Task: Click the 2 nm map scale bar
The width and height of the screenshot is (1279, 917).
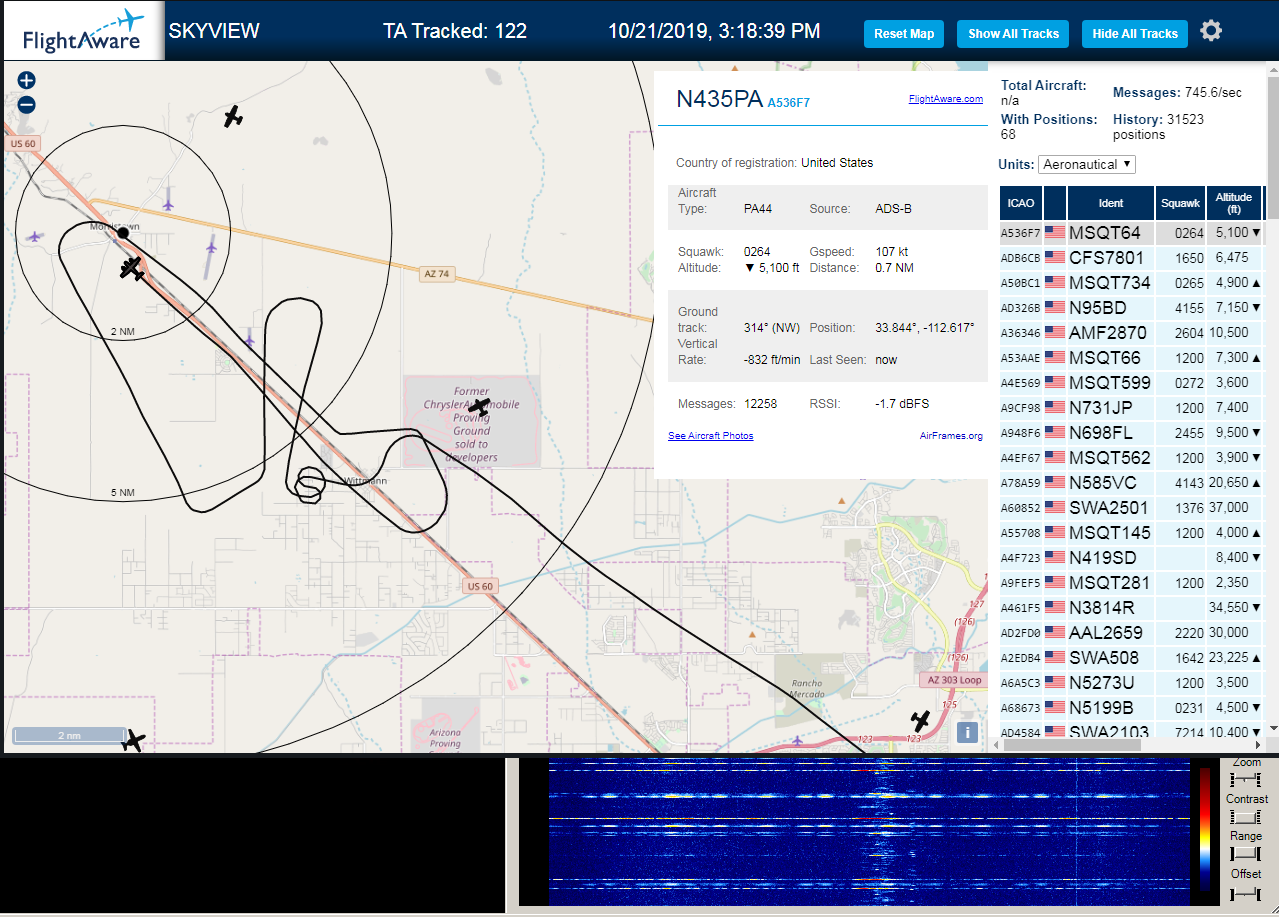Action: pyautogui.click(x=68, y=736)
